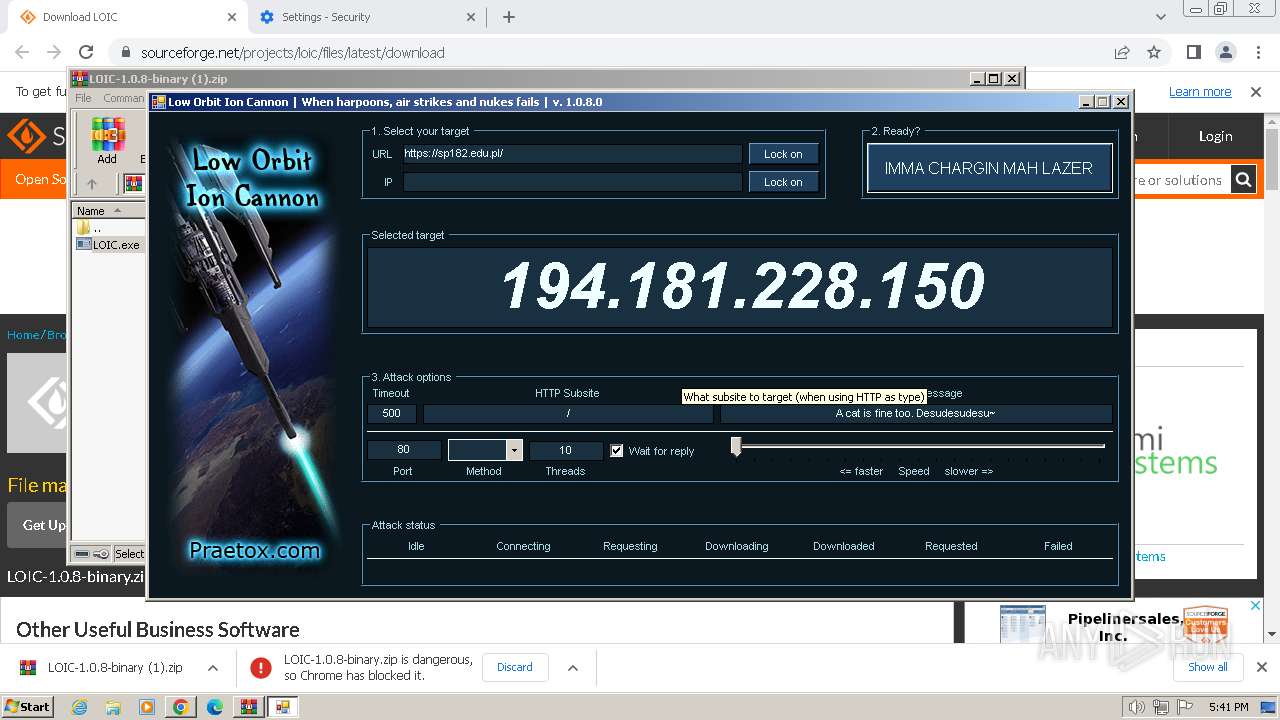The height and width of the screenshot is (720, 1280).
Task: Click the volume speaker icon in system tray
Action: [x=1137, y=707]
